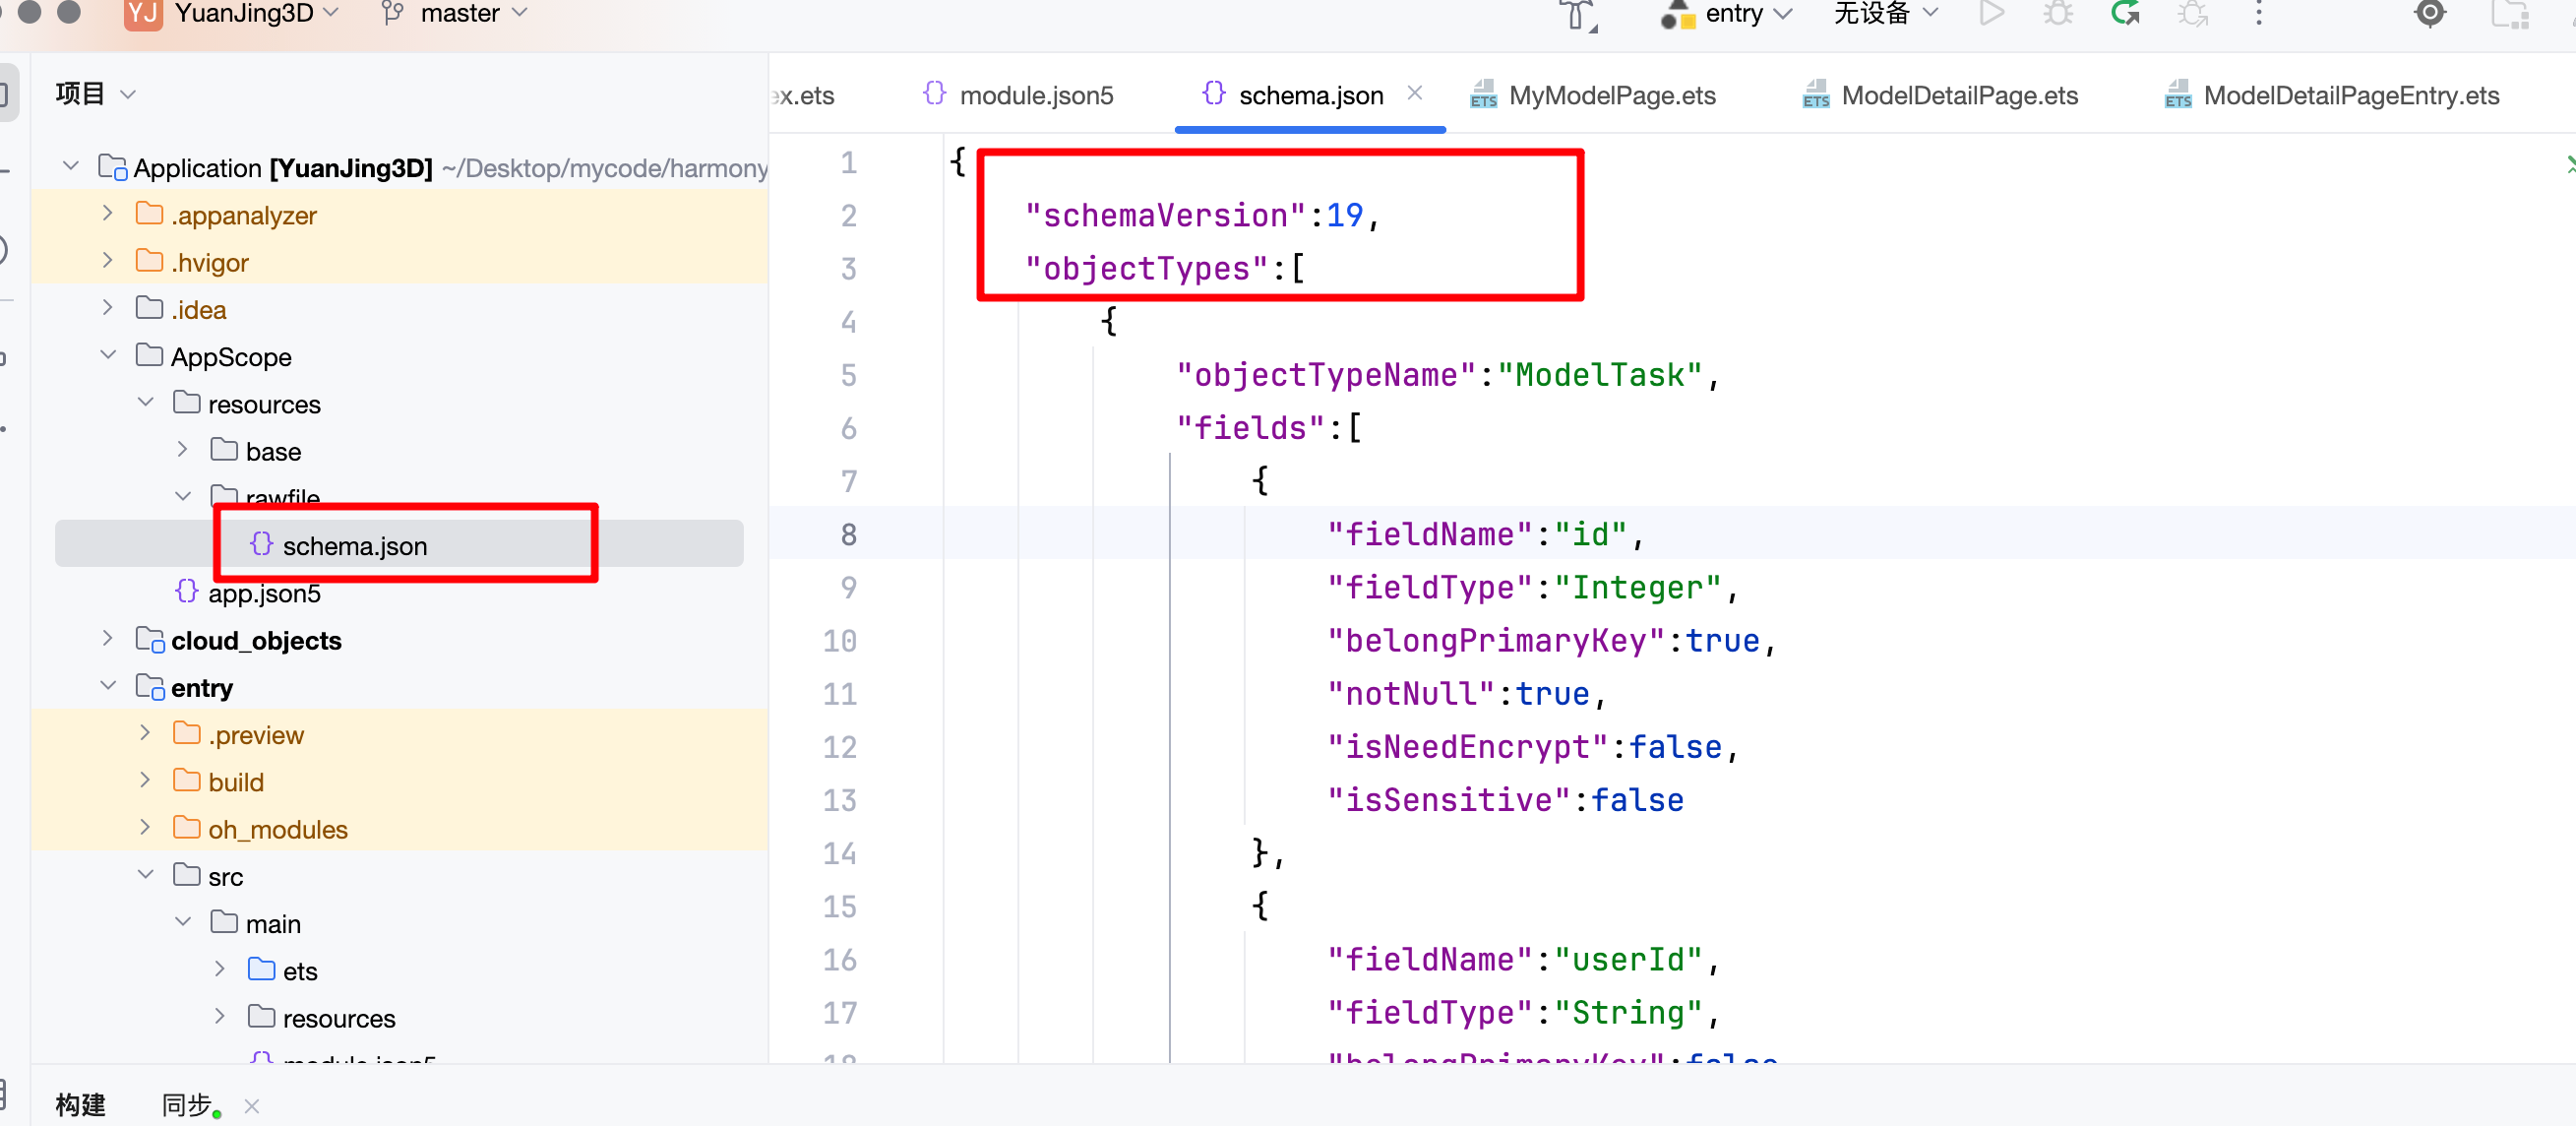The height and width of the screenshot is (1126, 2576).
Task: Click the "belongPrimaryKey" key on line 10
Action: click(x=1495, y=640)
